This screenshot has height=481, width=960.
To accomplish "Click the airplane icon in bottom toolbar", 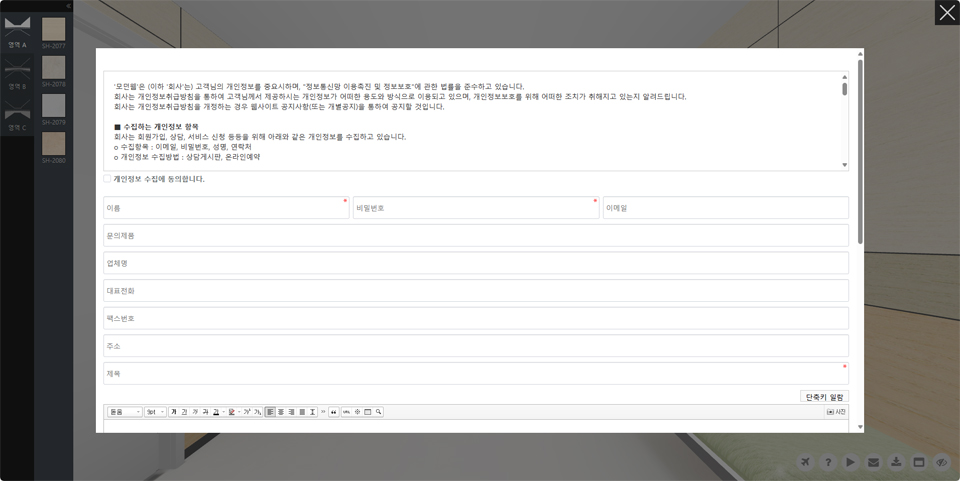I will [x=807, y=462].
